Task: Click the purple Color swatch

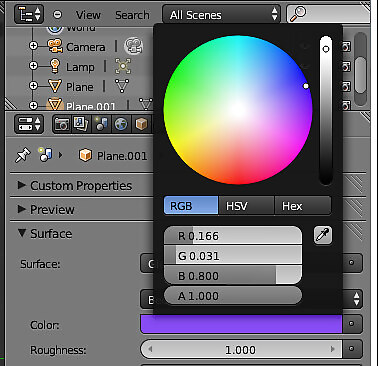Action: 241,324
